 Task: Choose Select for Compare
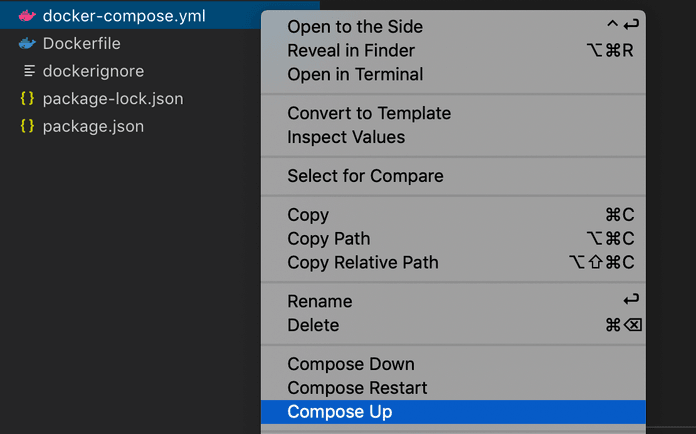(365, 176)
